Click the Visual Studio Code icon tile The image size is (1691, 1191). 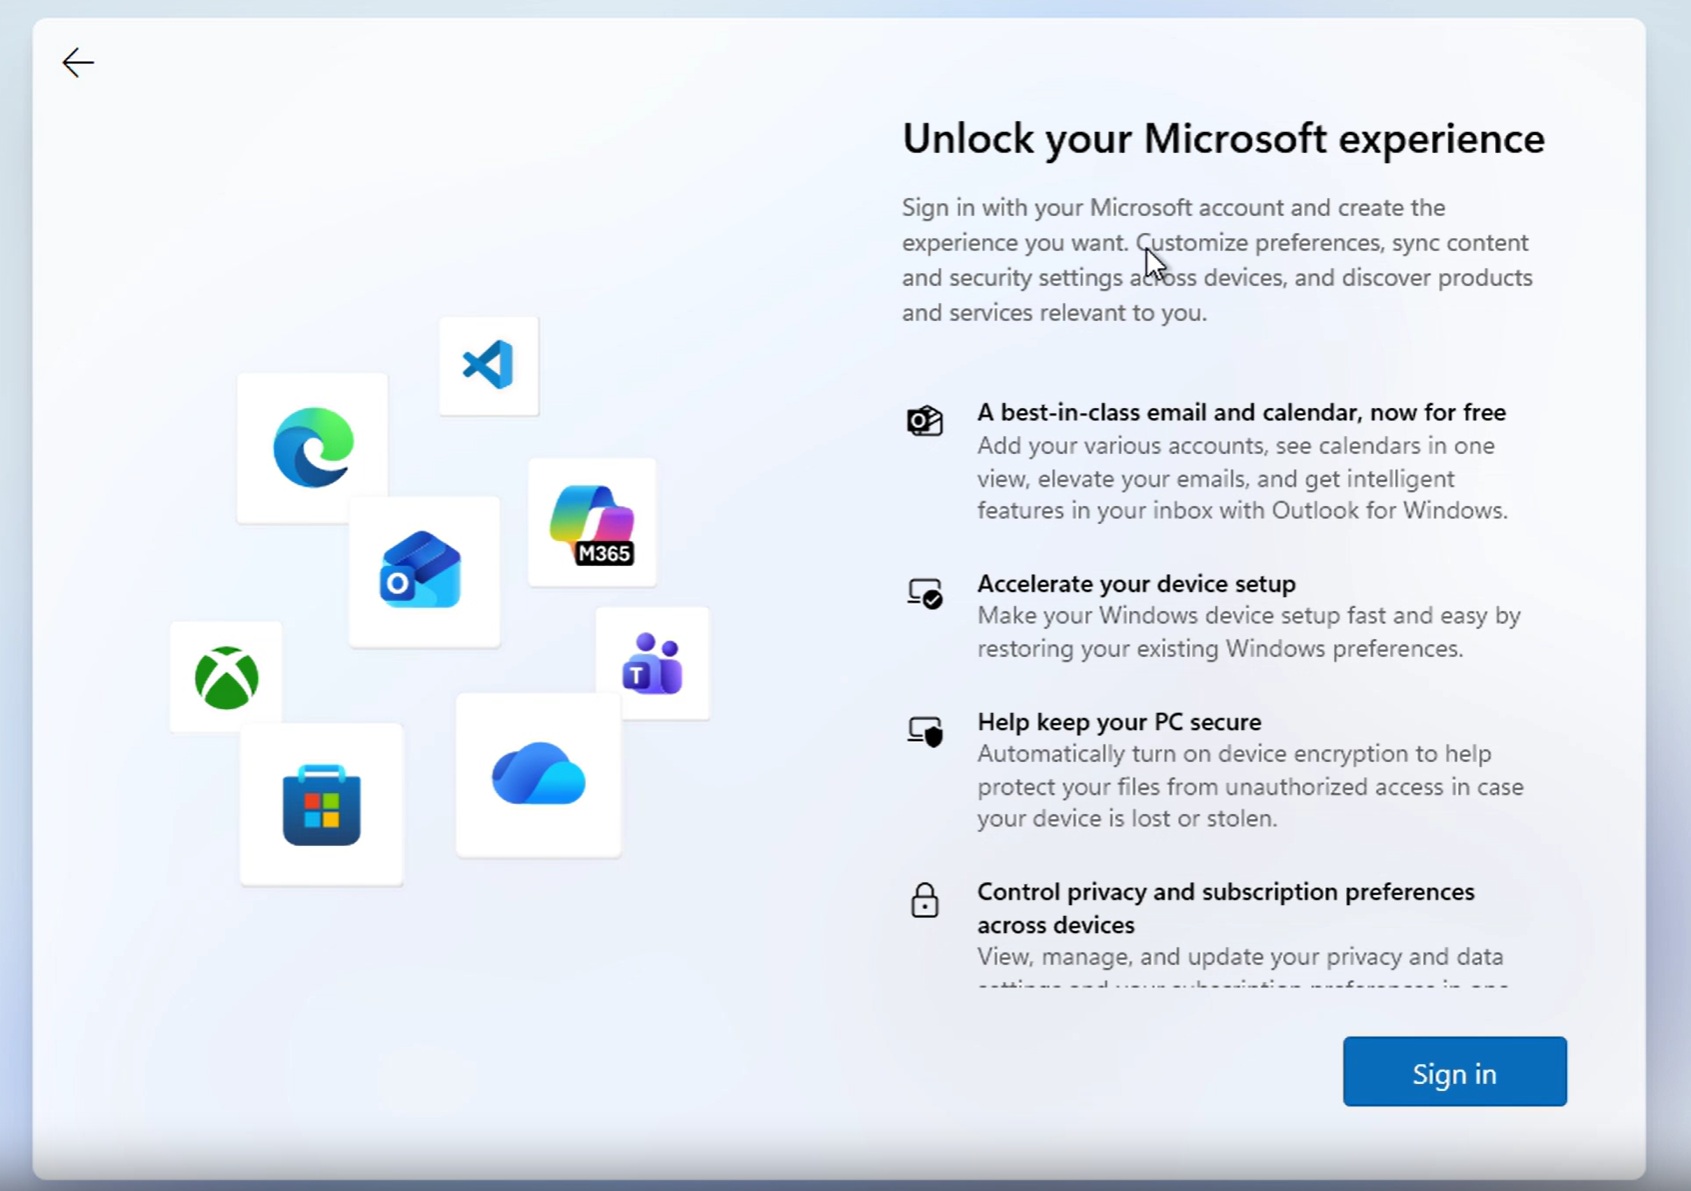click(x=488, y=365)
